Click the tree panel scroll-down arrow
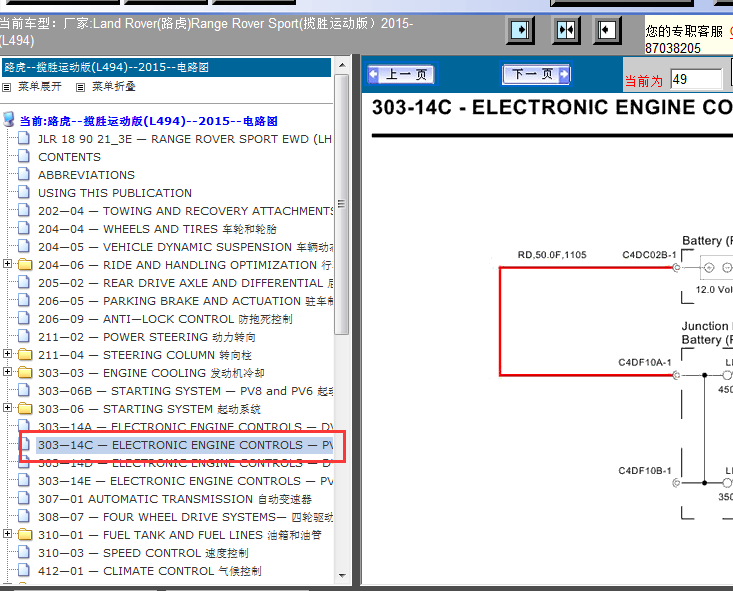The height and width of the screenshot is (591, 733). (342, 576)
